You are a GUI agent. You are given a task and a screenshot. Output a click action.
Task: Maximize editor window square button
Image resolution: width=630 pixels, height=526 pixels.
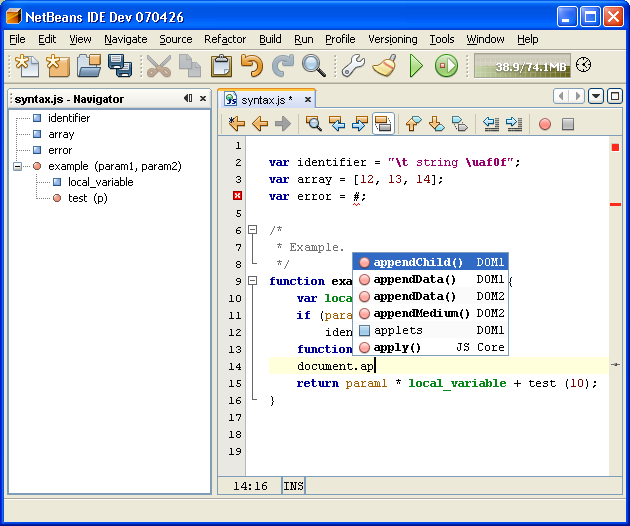pos(615,96)
